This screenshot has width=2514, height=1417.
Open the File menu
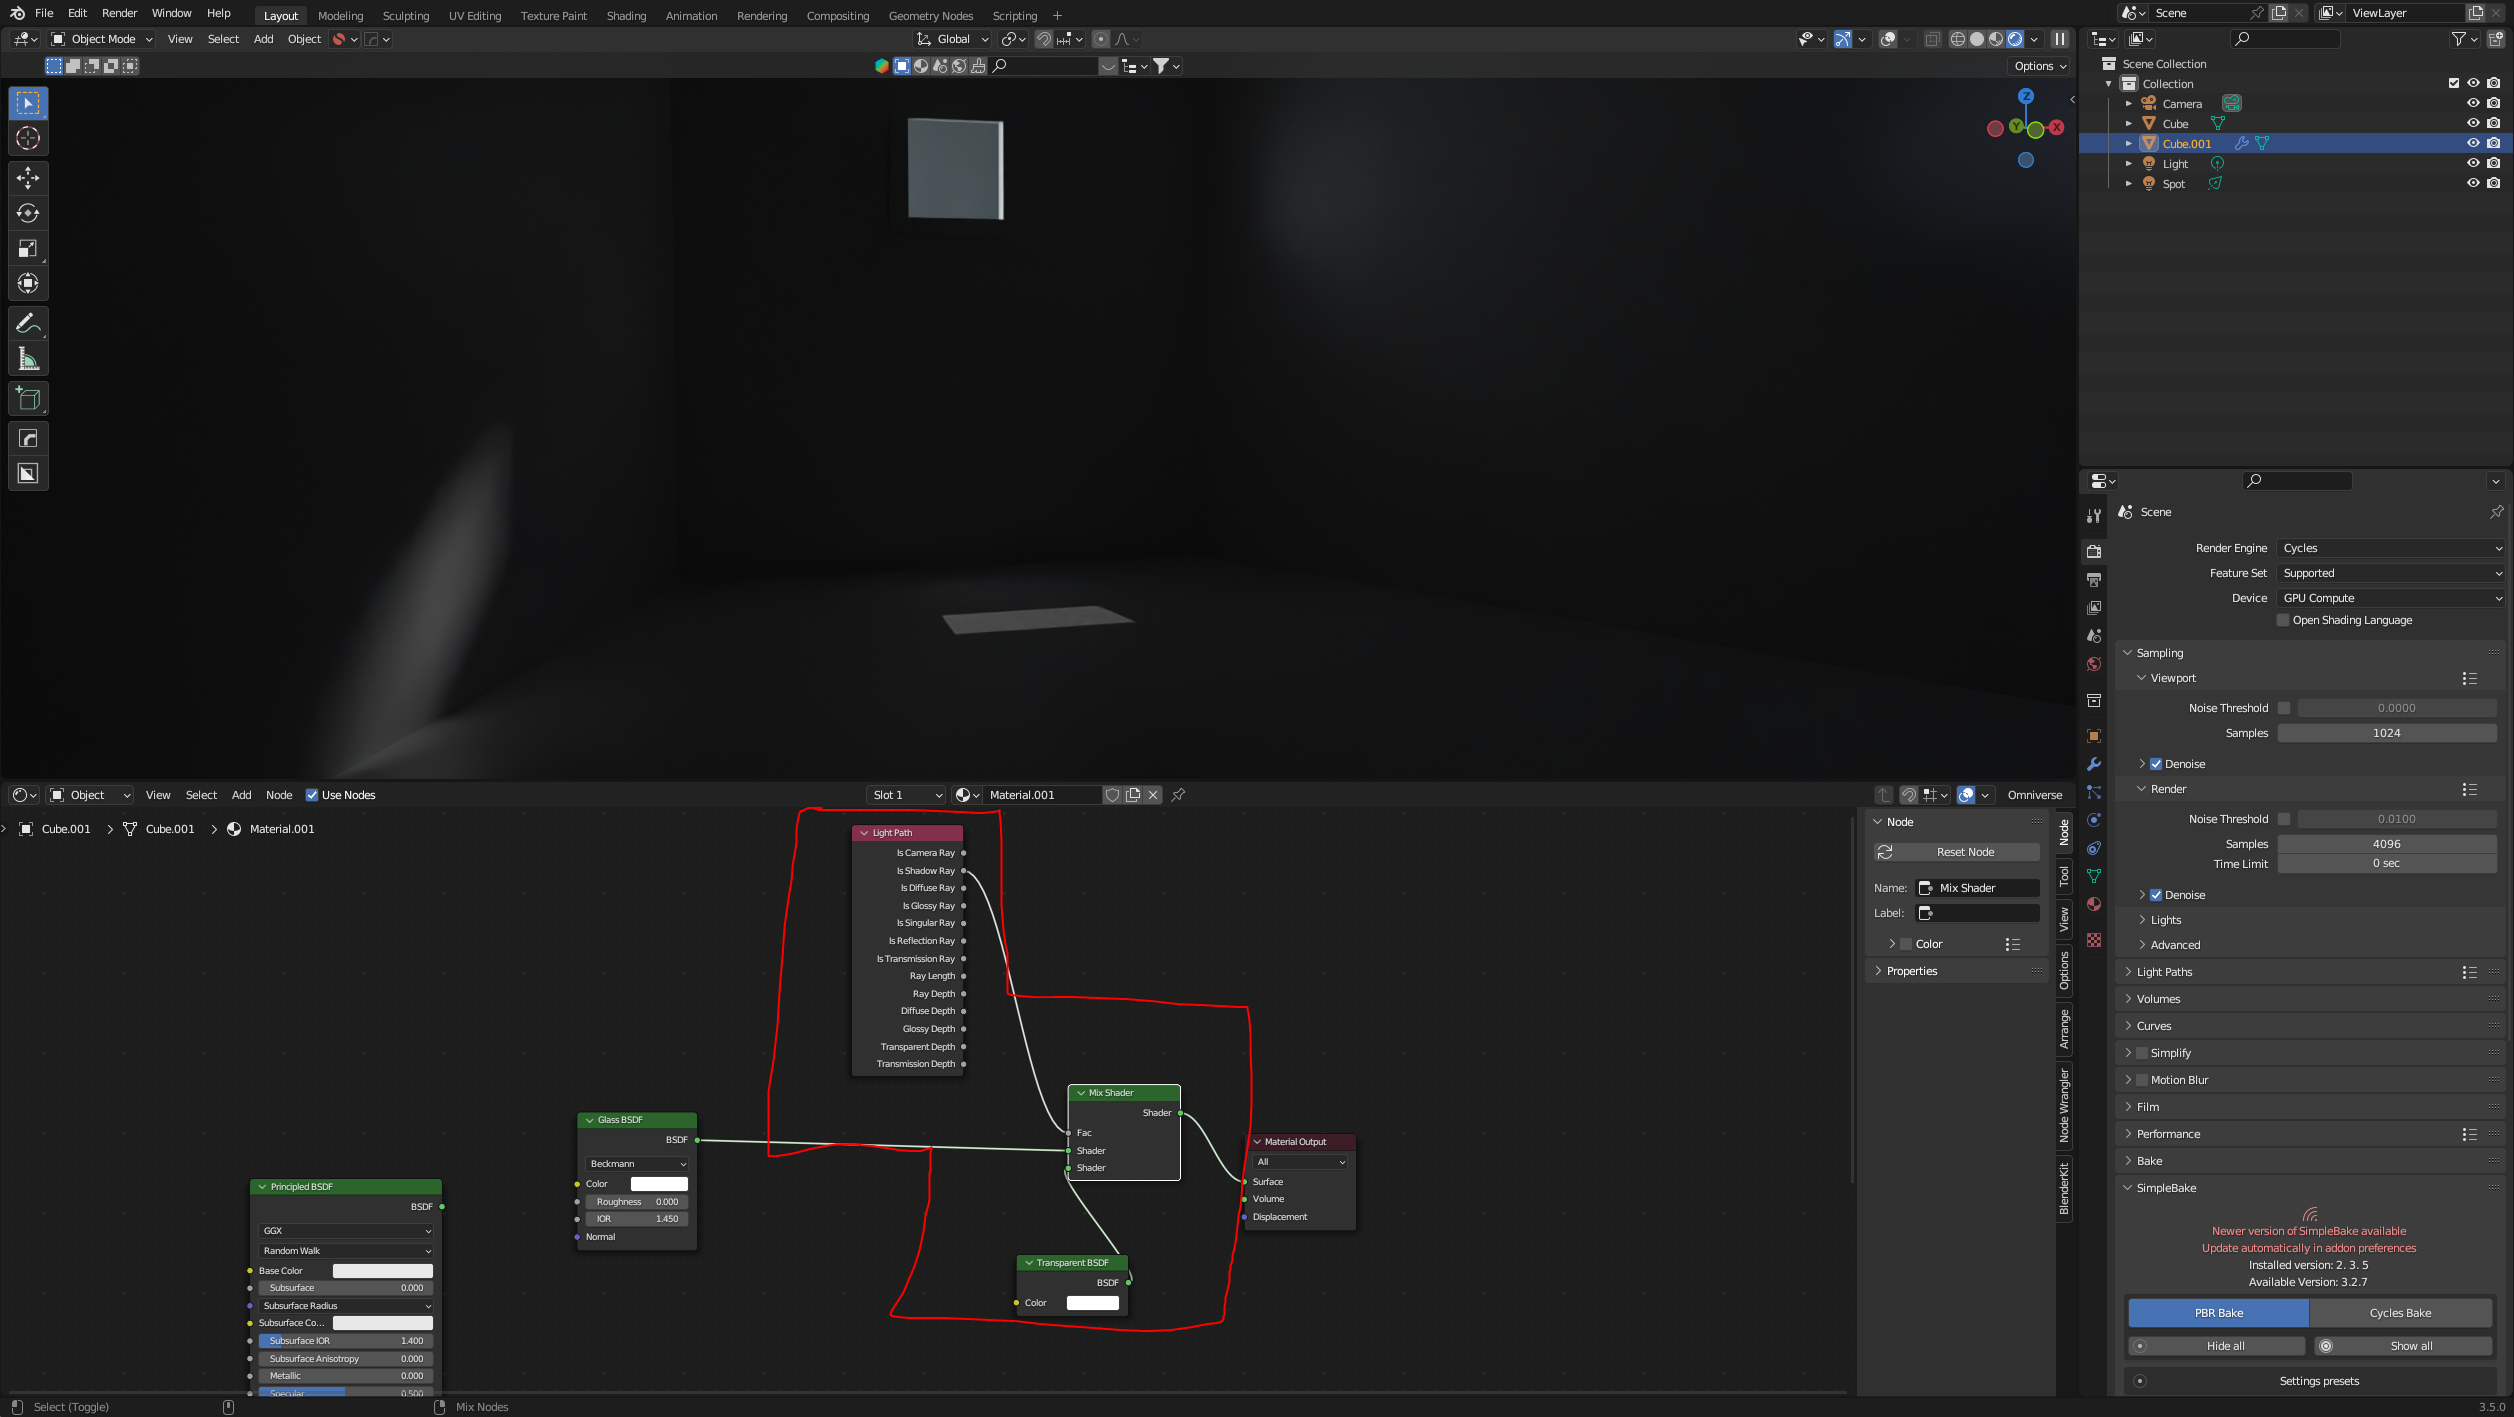[x=44, y=13]
